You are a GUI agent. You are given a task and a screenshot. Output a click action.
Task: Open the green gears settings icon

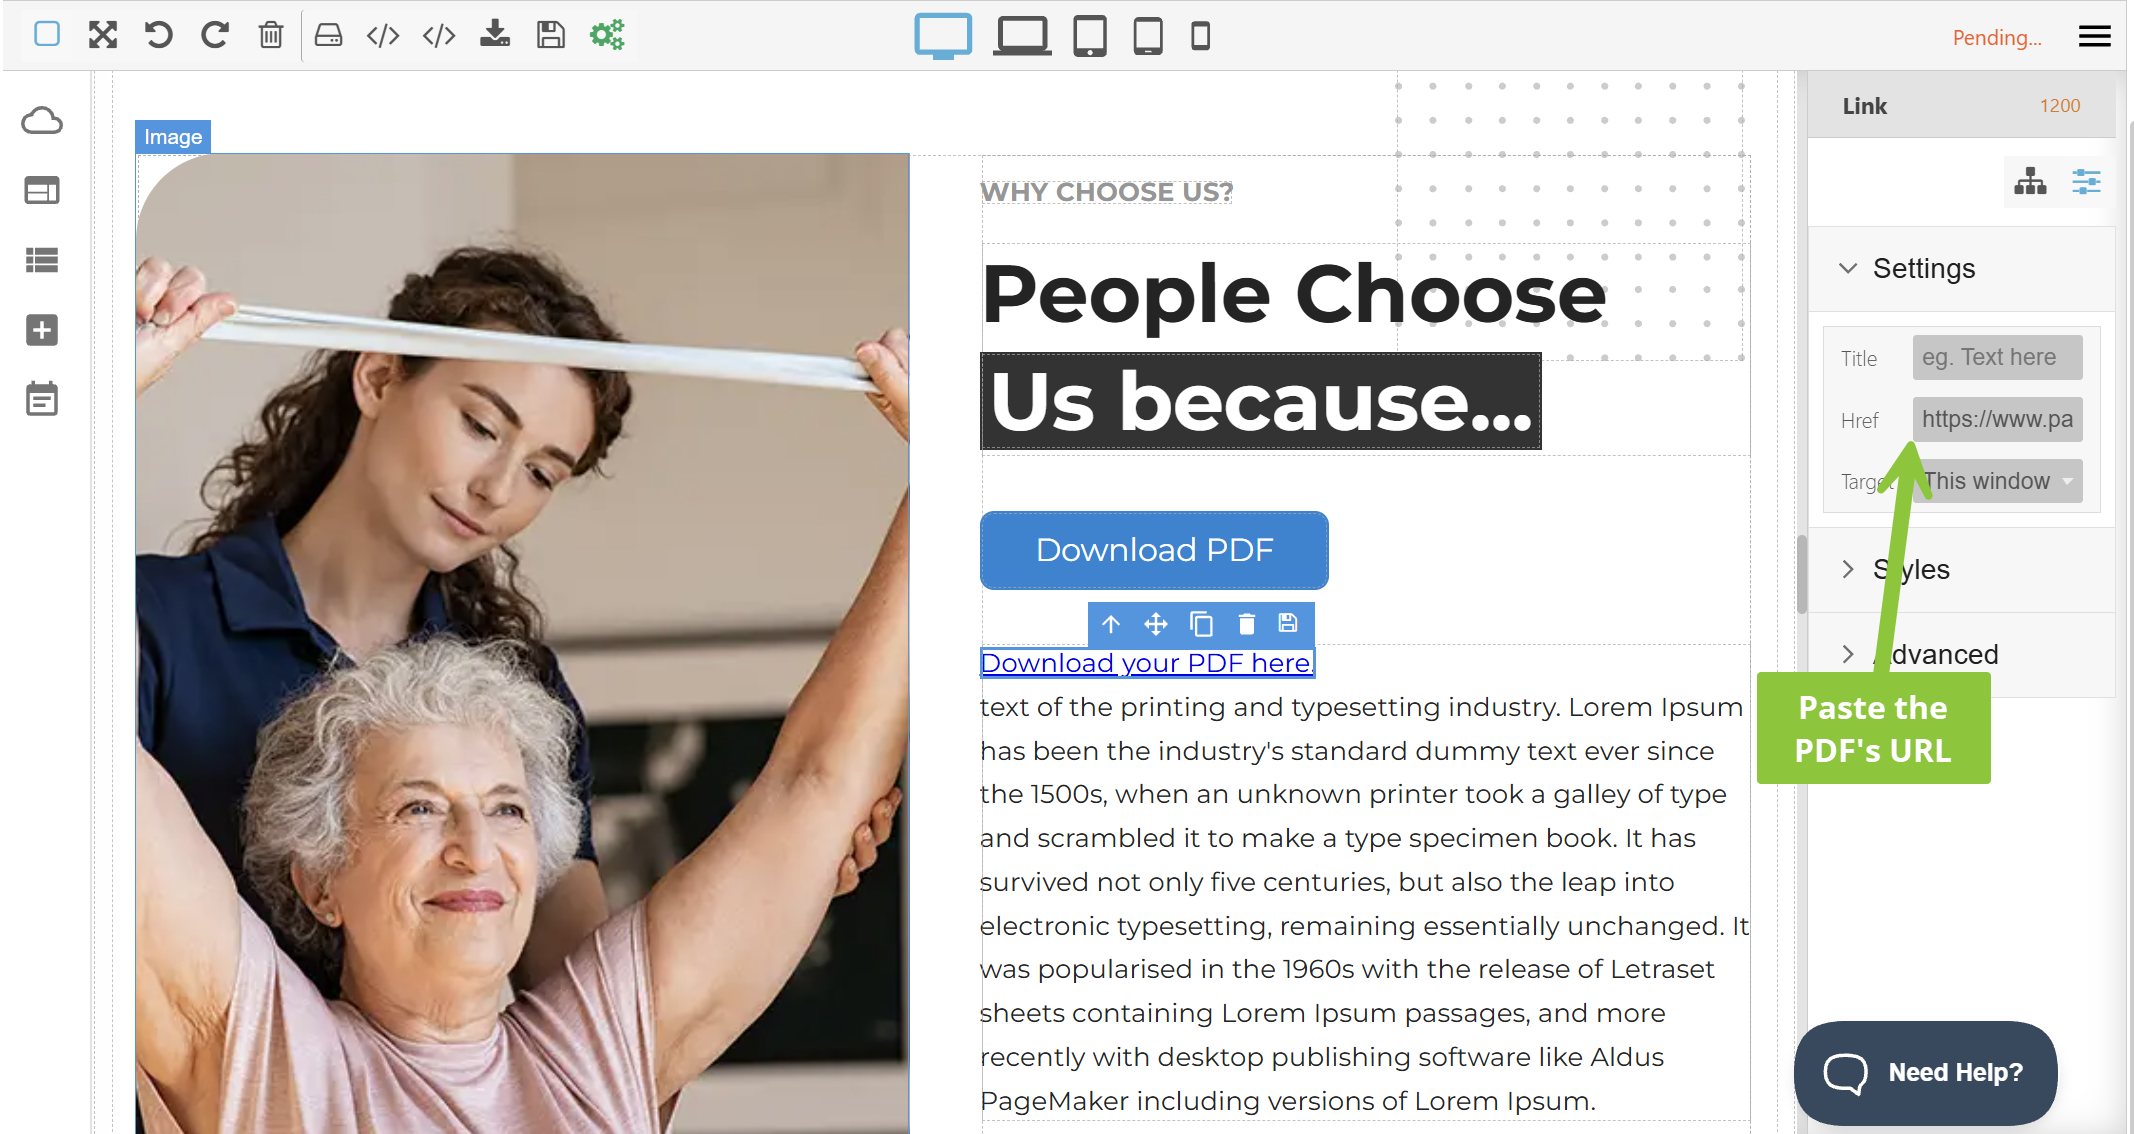click(606, 35)
